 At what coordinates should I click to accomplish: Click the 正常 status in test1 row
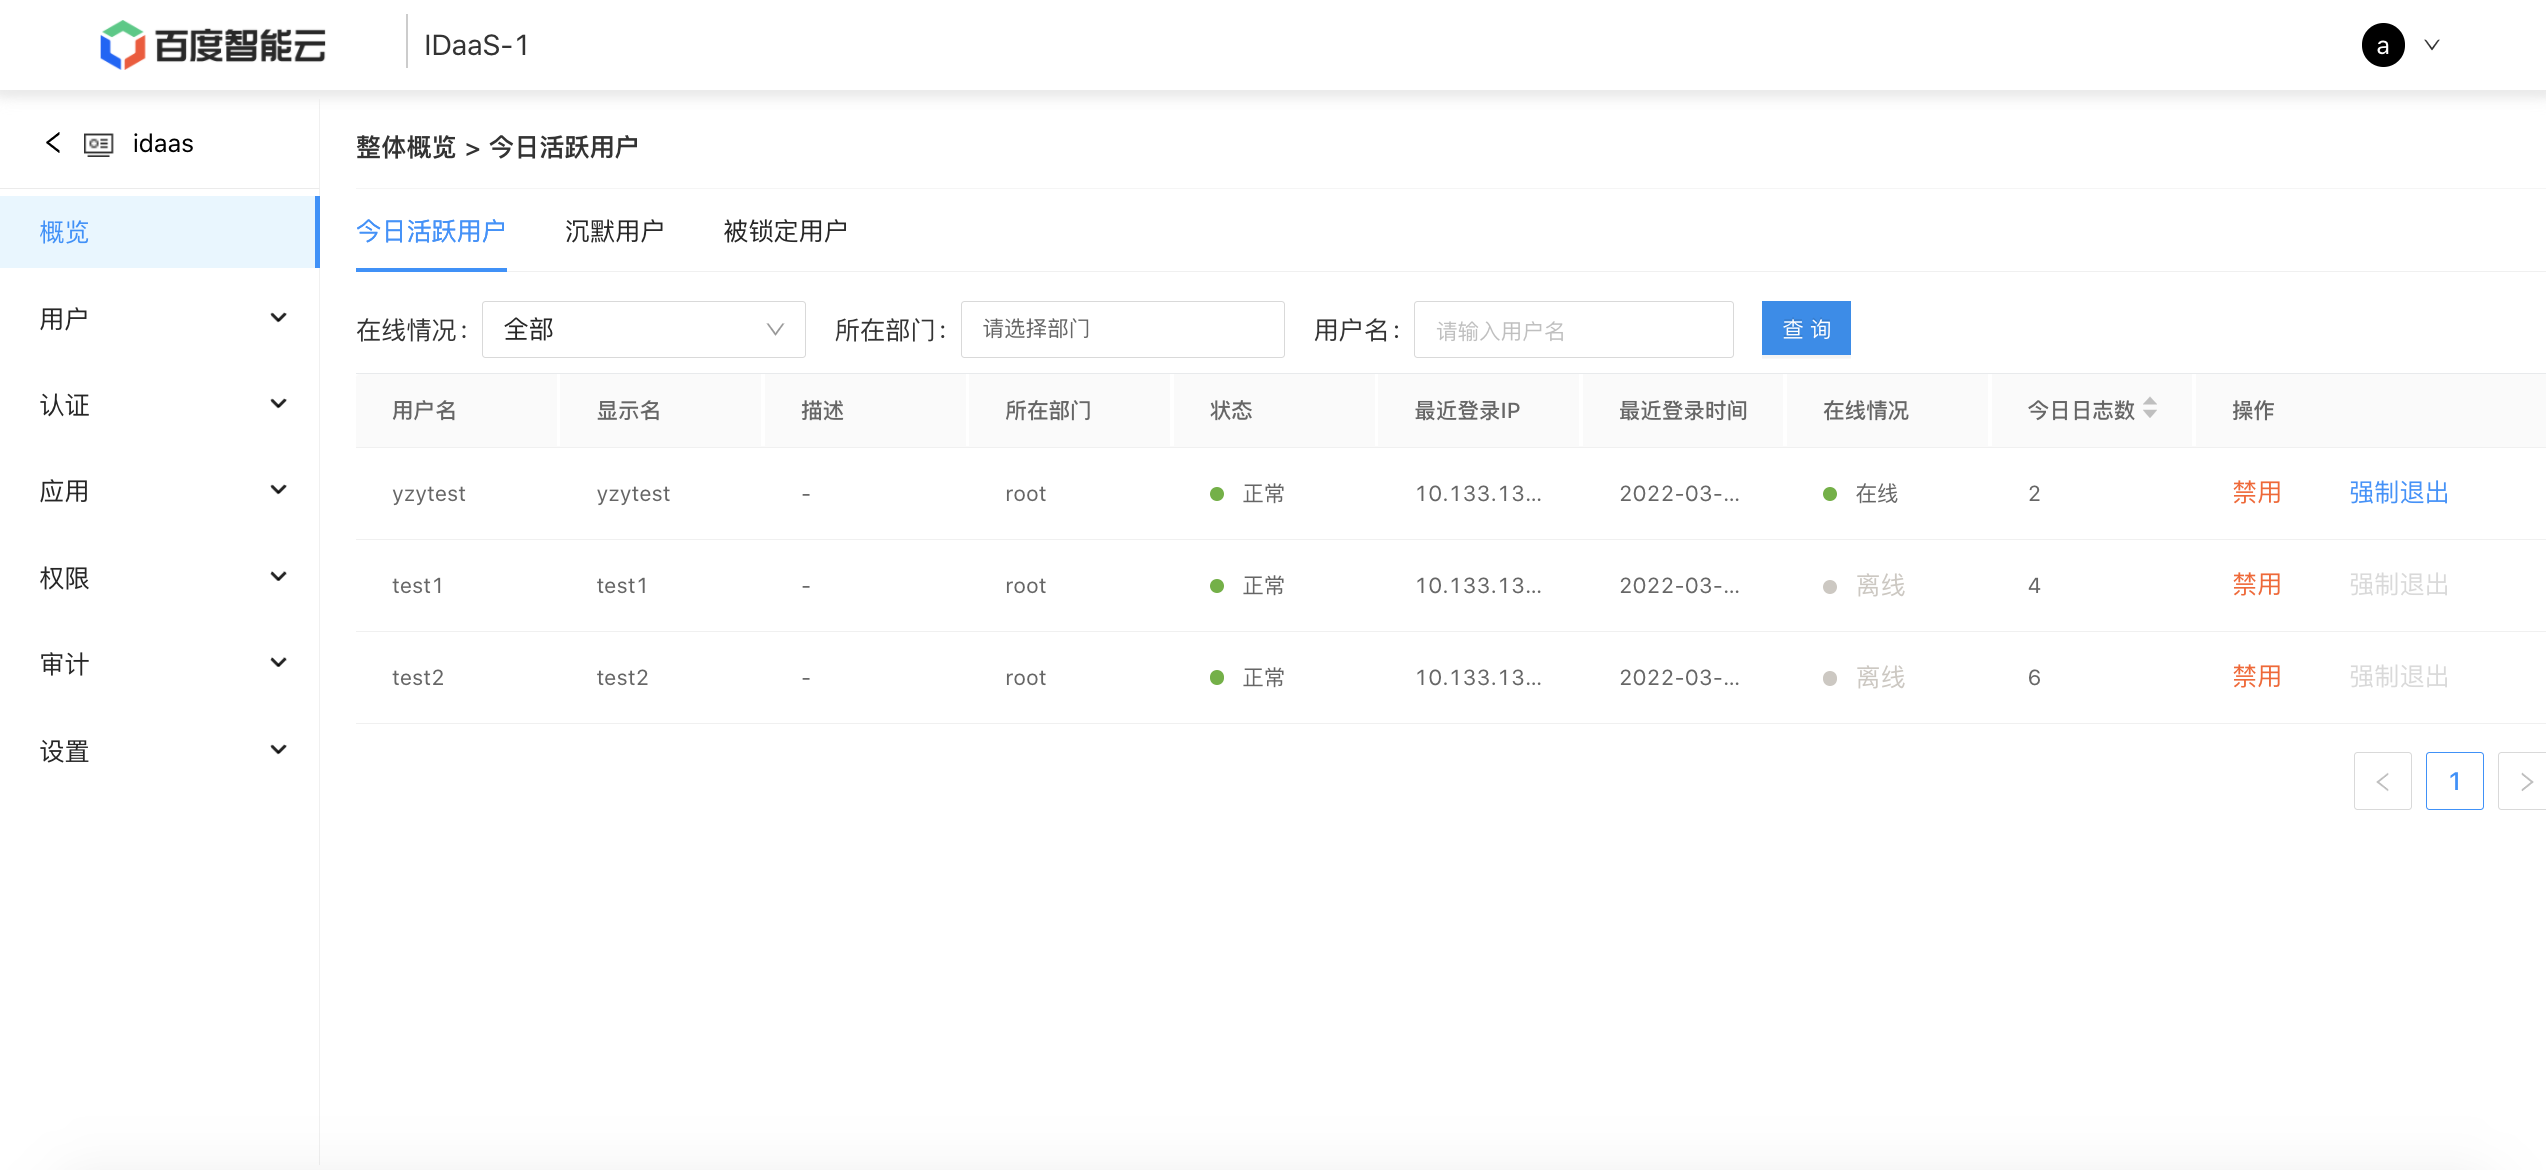[x=1248, y=585]
